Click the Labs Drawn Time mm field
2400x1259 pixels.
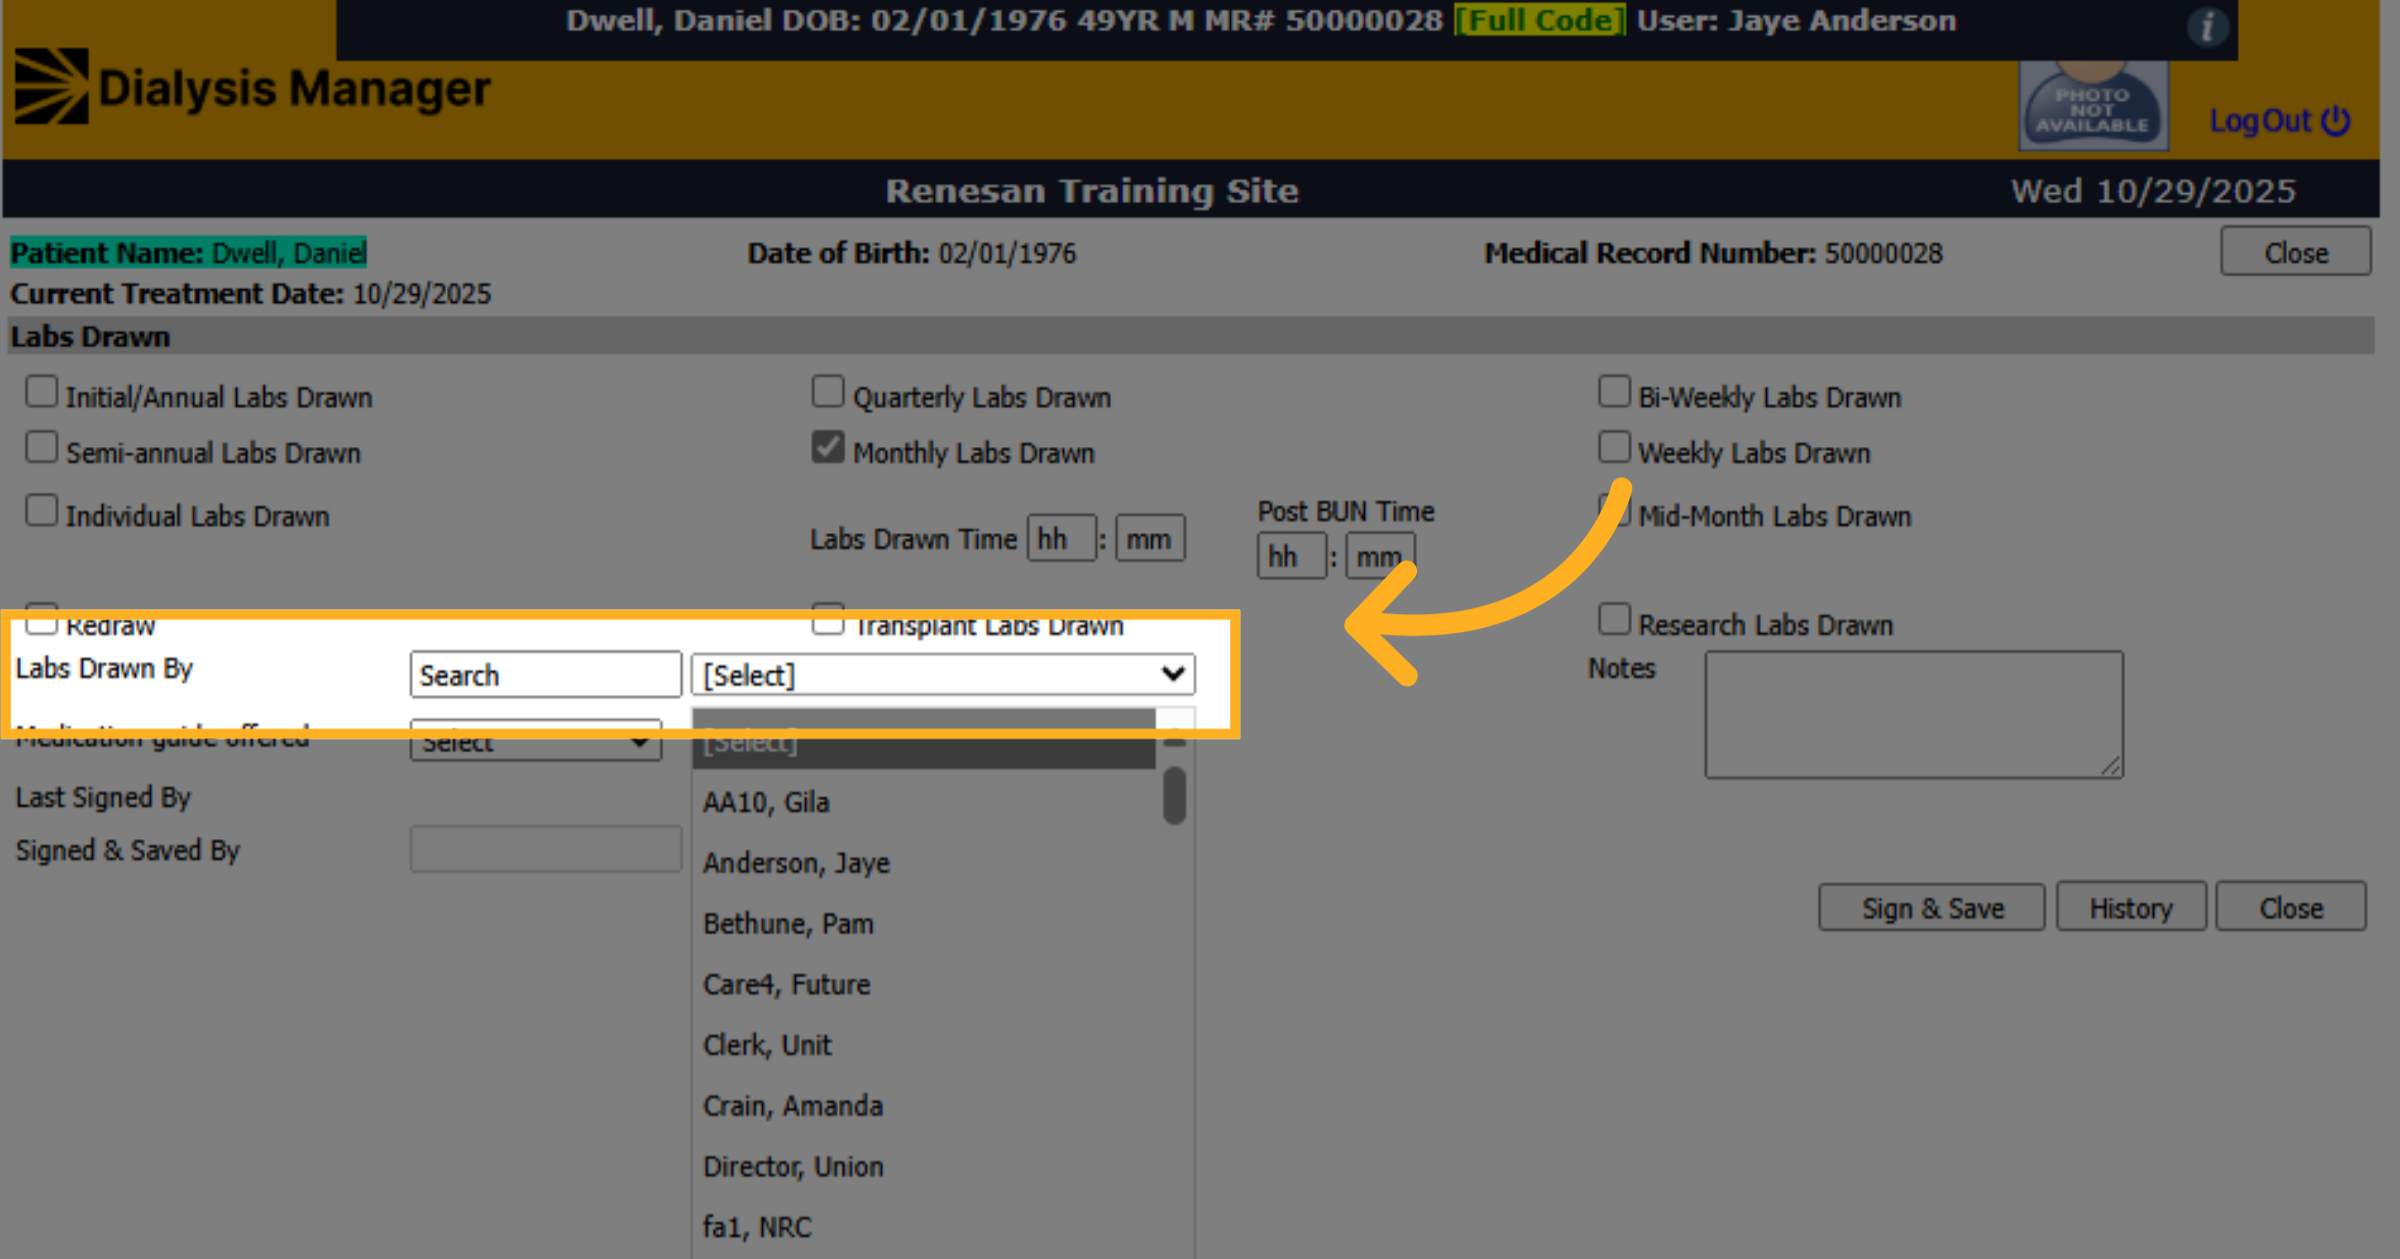[x=1150, y=539]
